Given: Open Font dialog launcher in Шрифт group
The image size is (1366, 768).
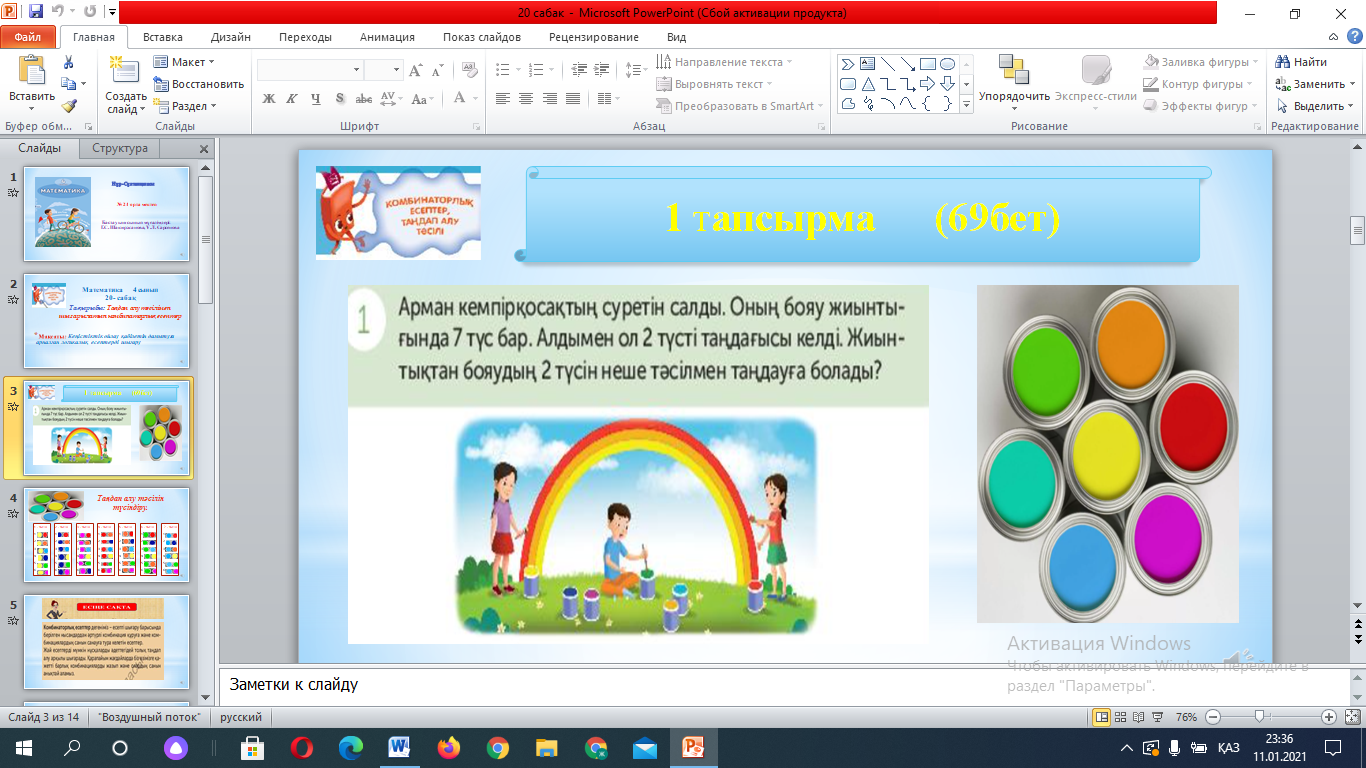Looking at the screenshot, I should point(478,127).
